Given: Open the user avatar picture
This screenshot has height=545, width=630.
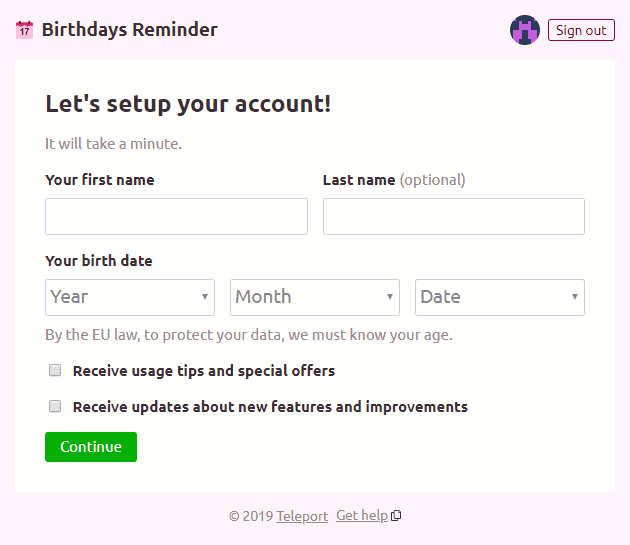Looking at the screenshot, I should [x=524, y=30].
